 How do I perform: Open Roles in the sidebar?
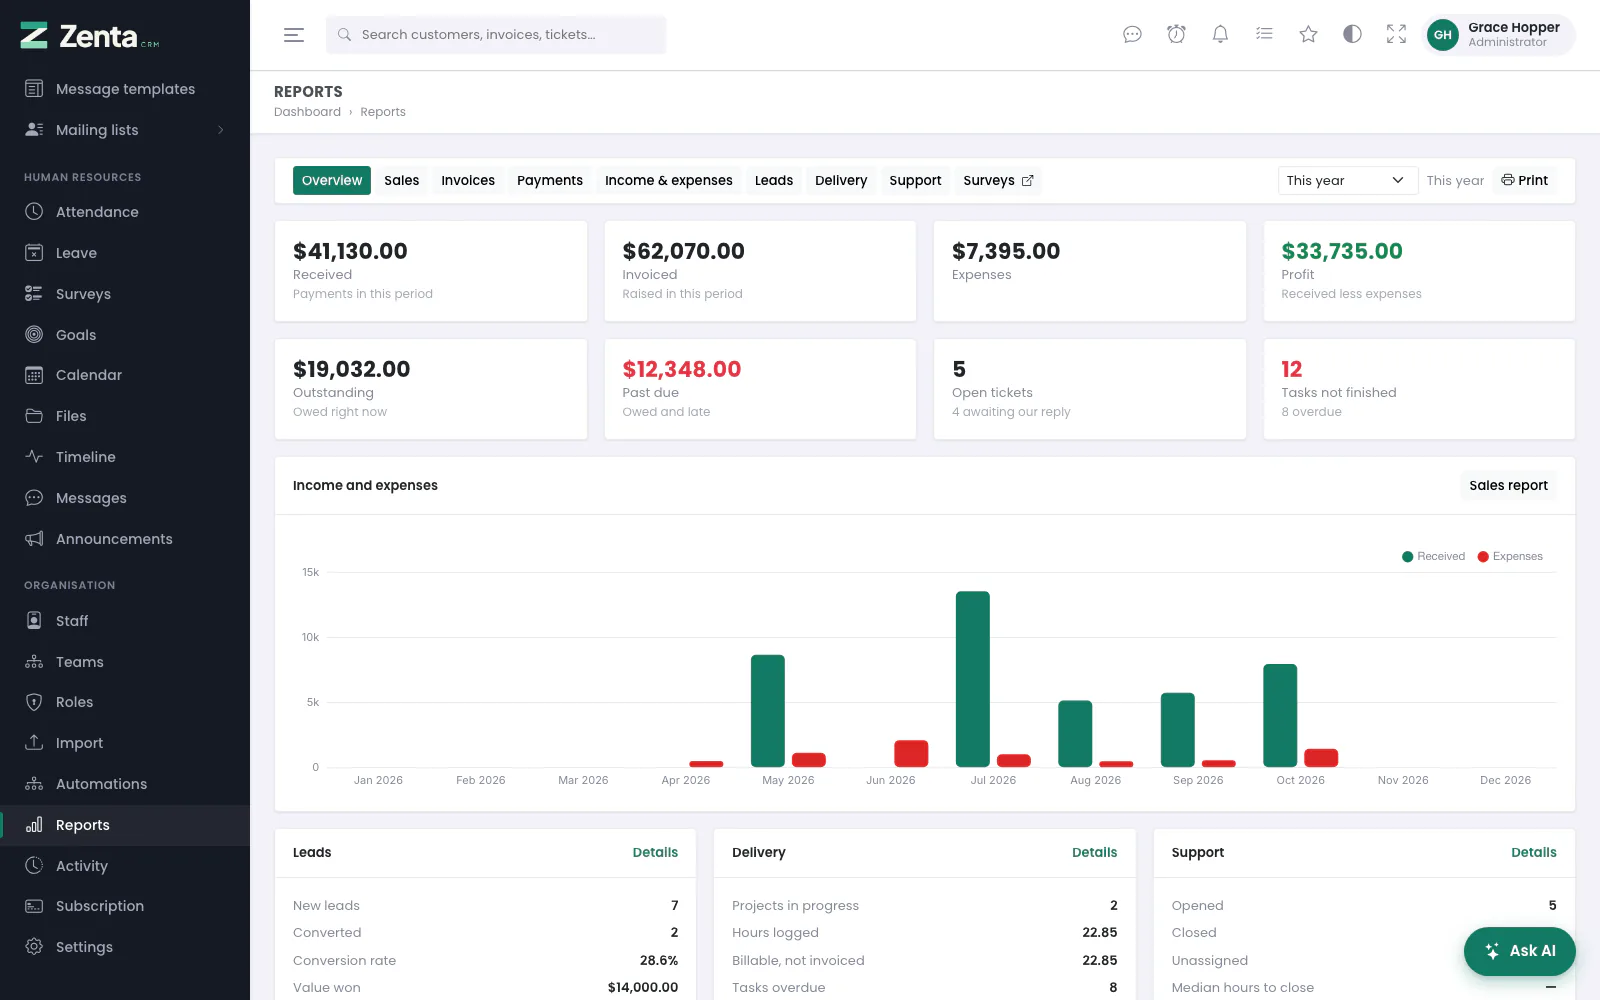point(125,702)
